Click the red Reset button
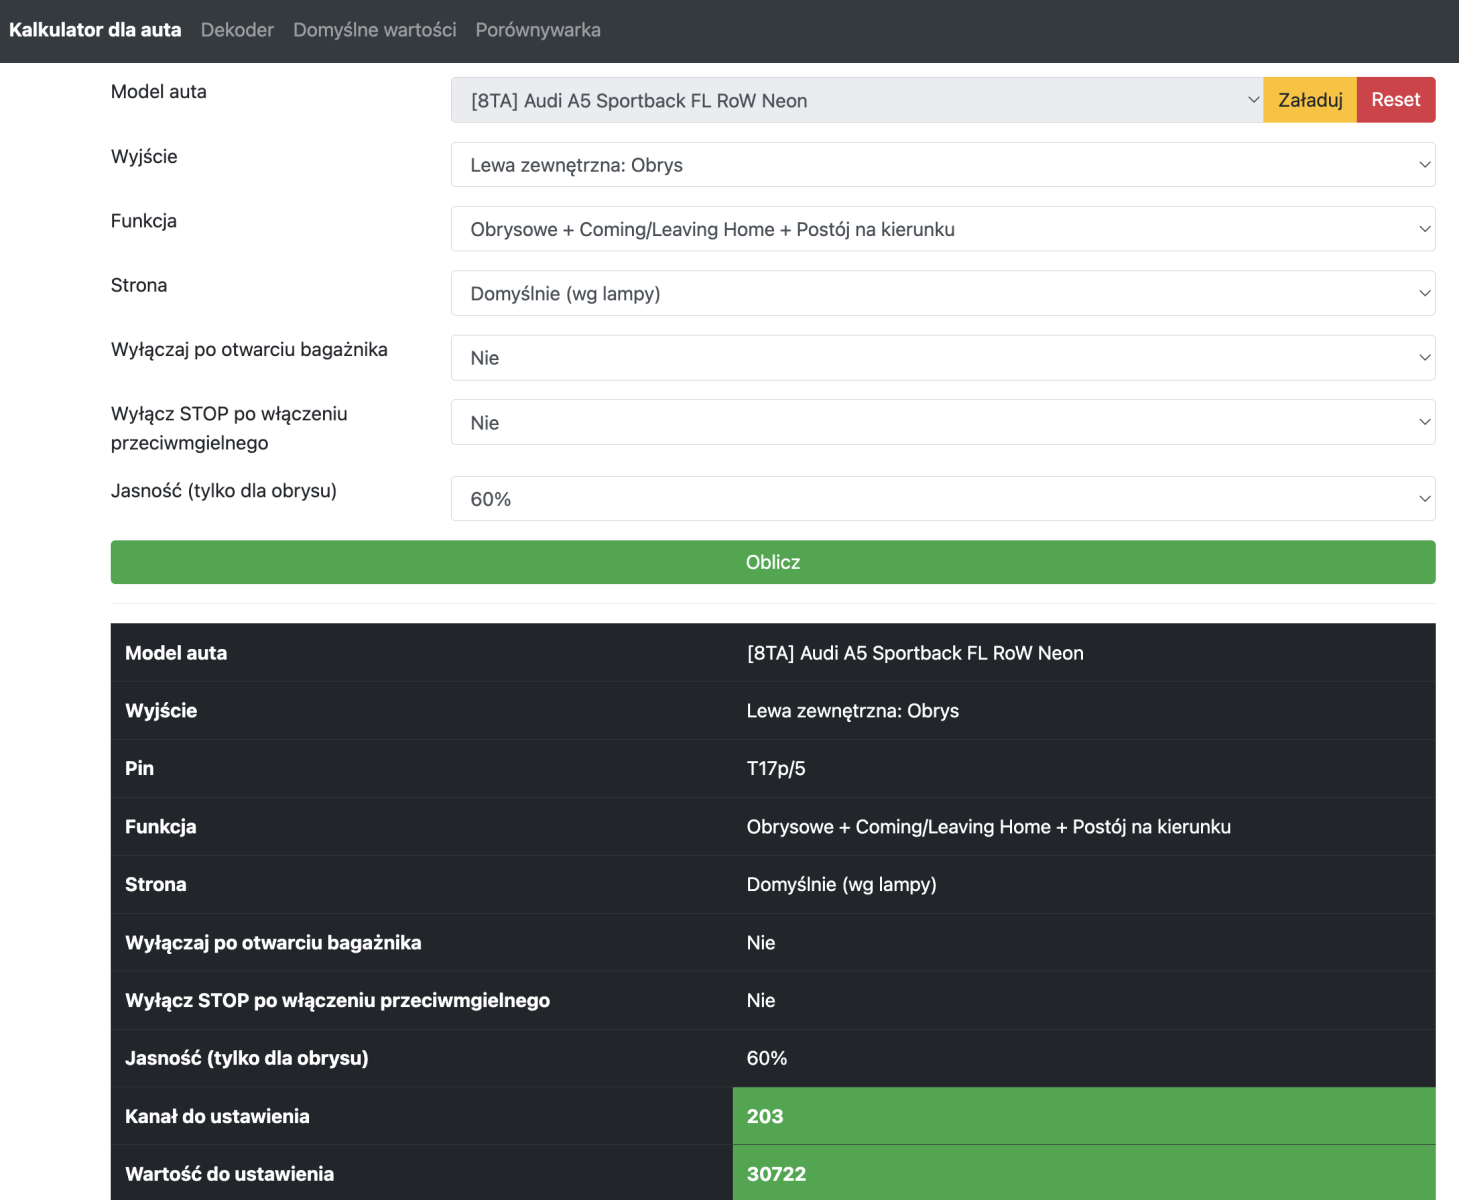The height and width of the screenshot is (1200, 1459). coord(1396,100)
